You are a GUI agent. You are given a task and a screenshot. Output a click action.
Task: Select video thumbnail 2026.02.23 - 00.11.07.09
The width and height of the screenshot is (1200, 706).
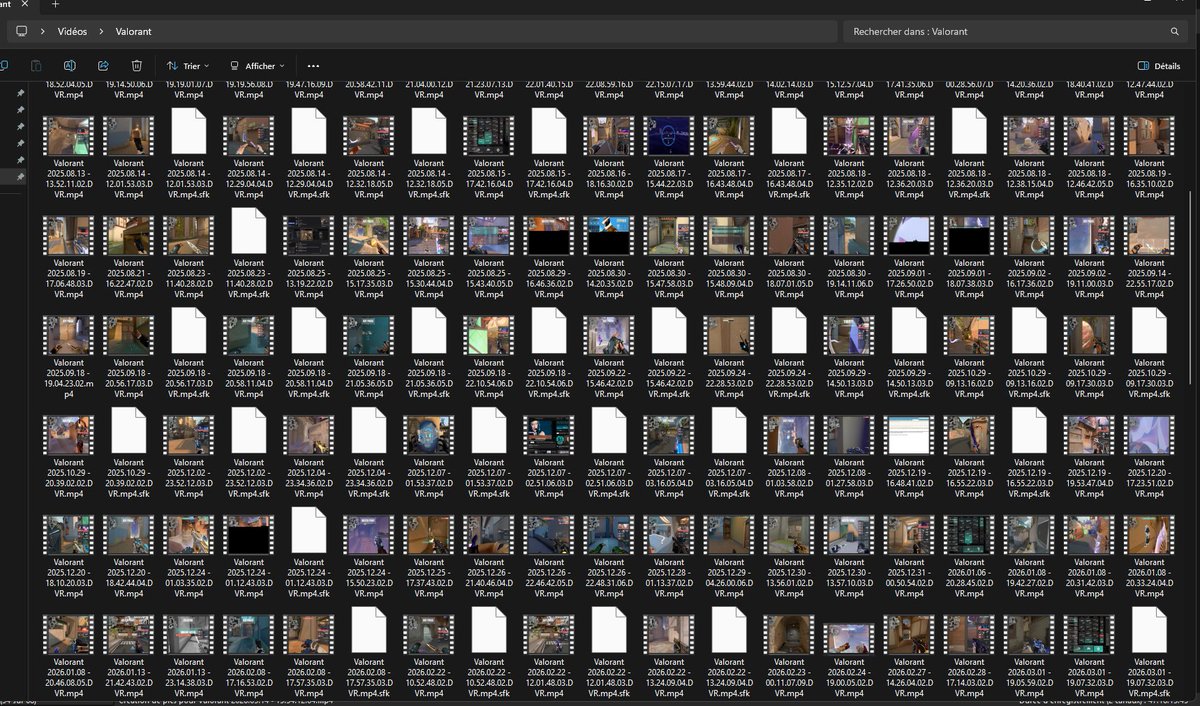(x=789, y=635)
